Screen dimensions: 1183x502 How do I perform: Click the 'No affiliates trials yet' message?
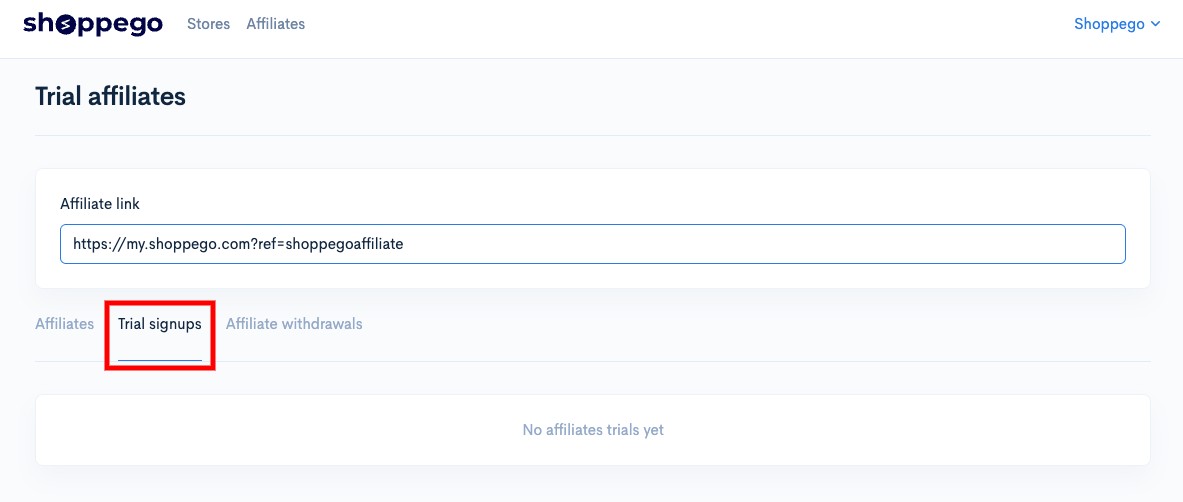[x=593, y=430]
